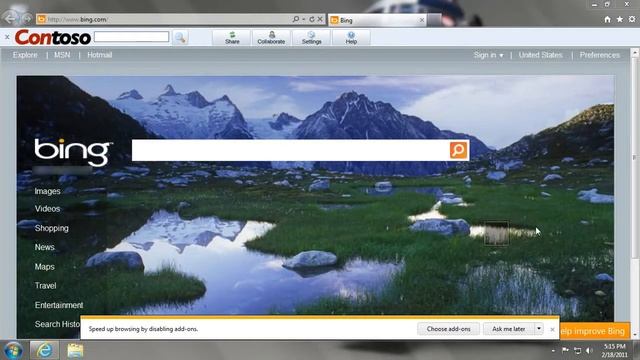Image resolution: width=640 pixels, height=360 pixels.
Task: Open Windows Explorer taskbar folder icon
Action: [x=75, y=350]
